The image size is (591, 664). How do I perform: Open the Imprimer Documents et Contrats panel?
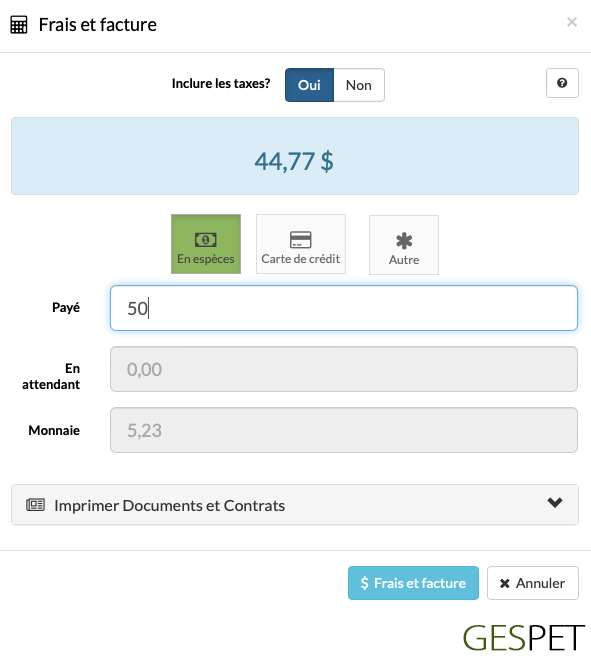click(295, 505)
